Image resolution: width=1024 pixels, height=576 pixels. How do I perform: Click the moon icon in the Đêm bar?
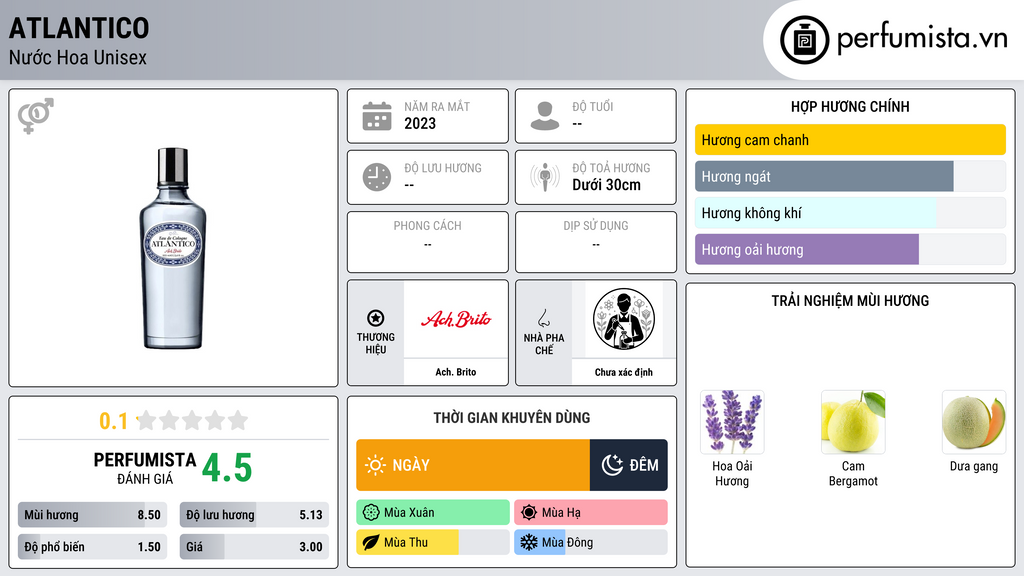612,465
